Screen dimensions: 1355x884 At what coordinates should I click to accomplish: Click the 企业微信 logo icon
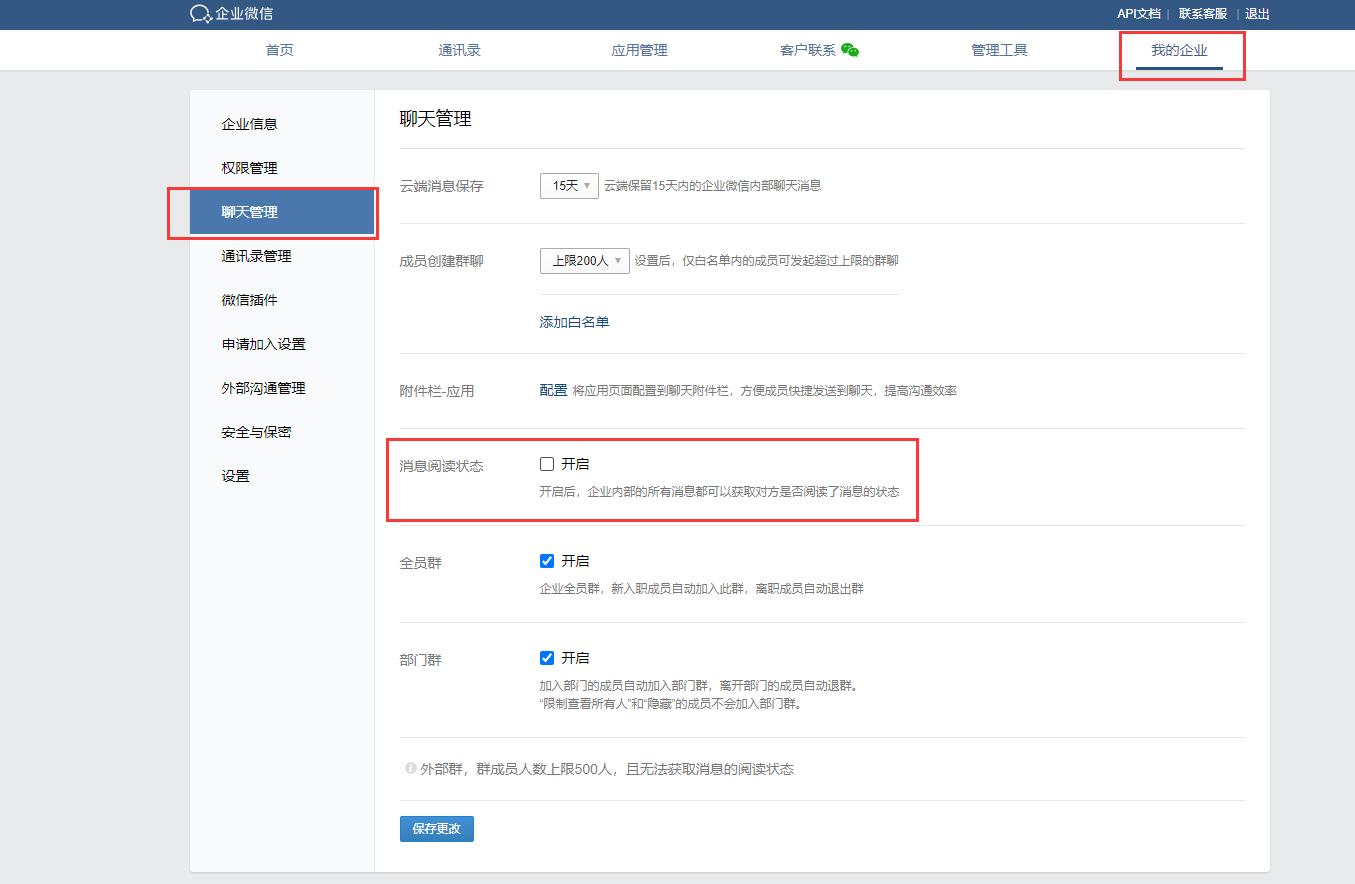[x=200, y=14]
